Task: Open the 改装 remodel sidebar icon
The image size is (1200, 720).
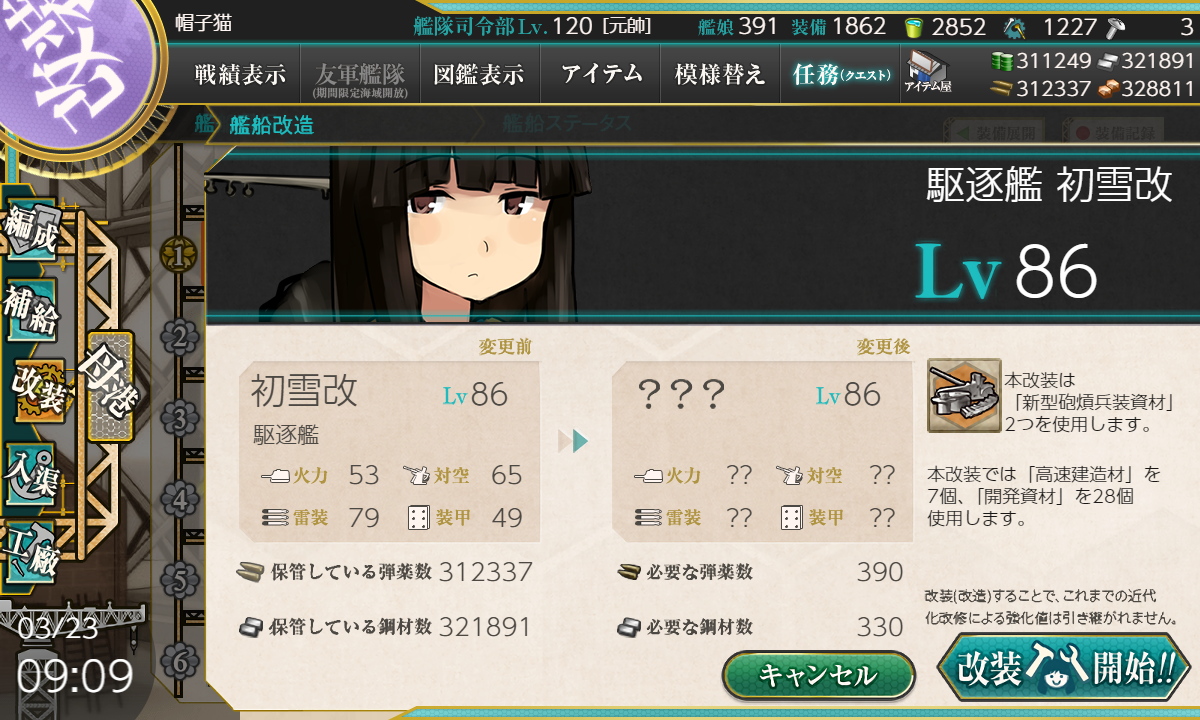Action: point(38,391)
